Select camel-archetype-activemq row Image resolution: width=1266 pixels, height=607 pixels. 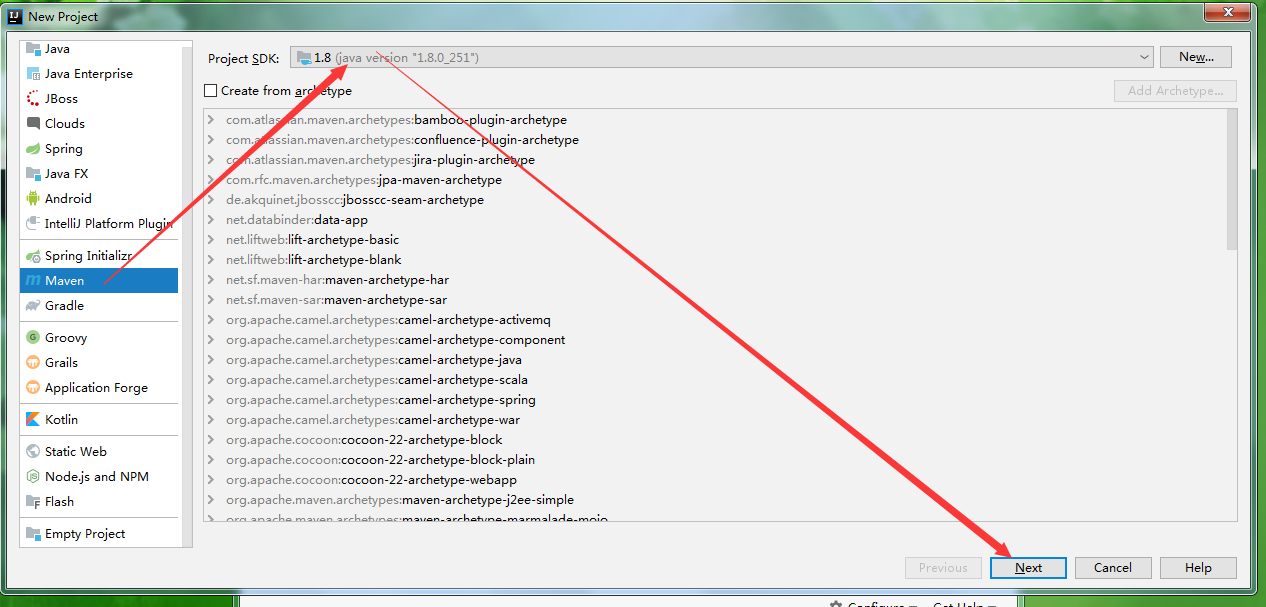point(714,320)
